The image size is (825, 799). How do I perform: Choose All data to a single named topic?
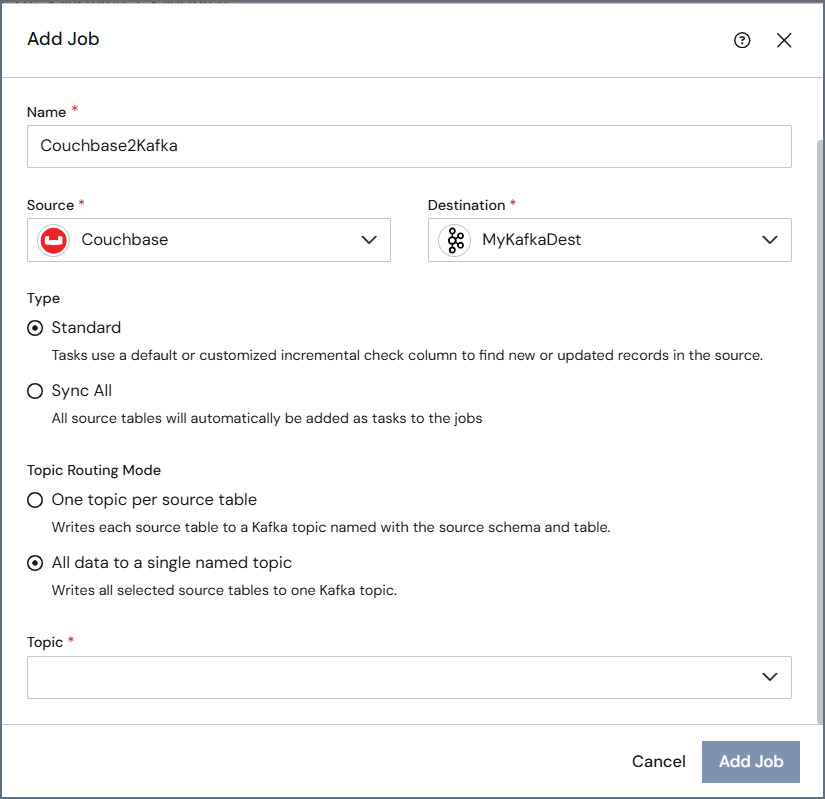coord(35,563)
